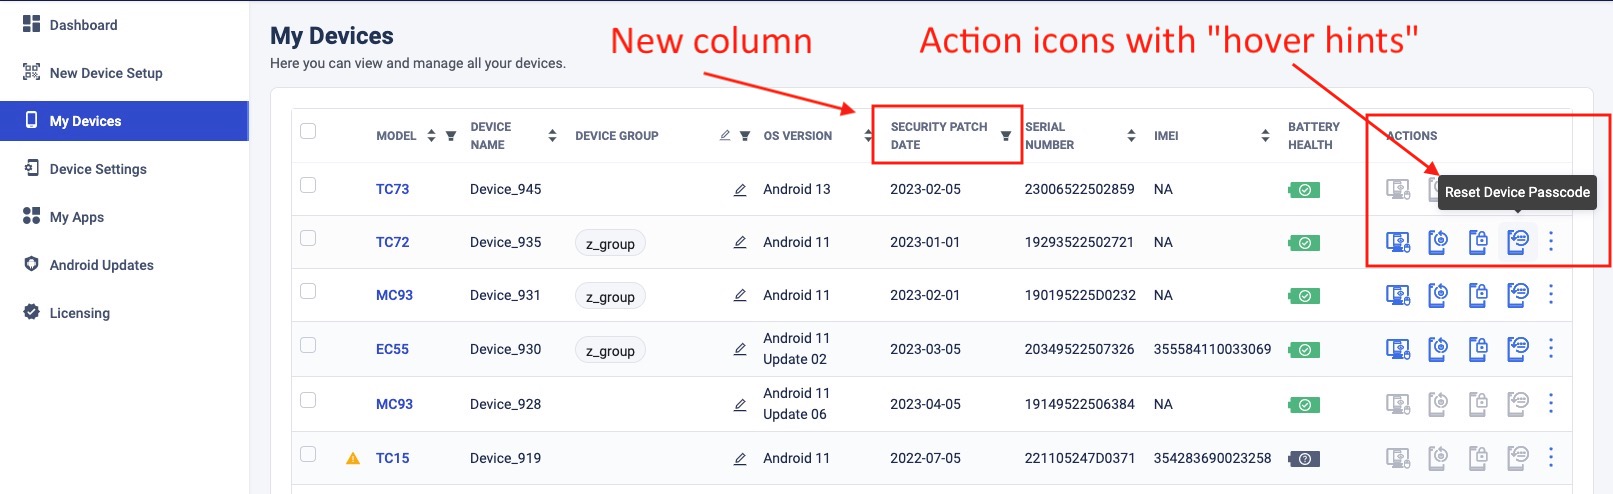Tick the checkbox for the EC55 row
1613x494 pixels.
coord(308,345)
